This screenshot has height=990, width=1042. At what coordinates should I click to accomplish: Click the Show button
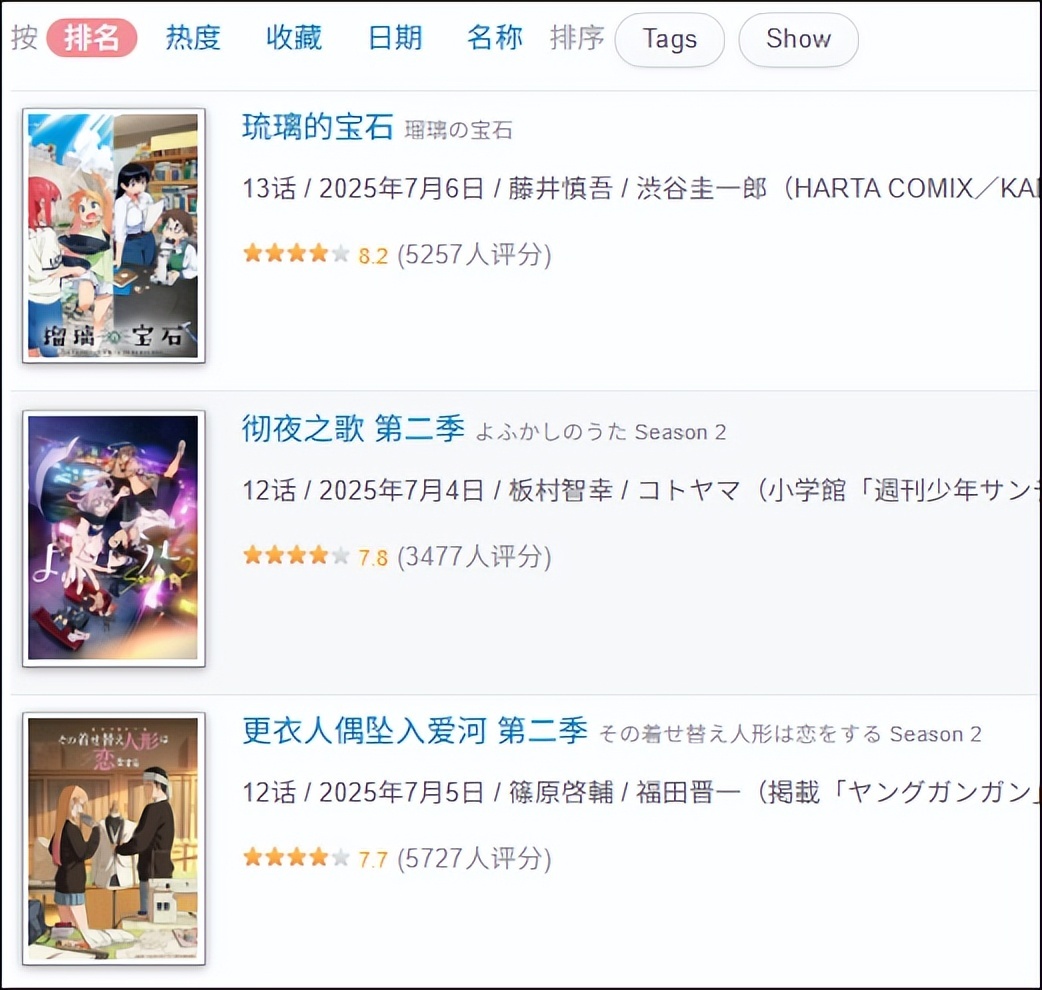click(x=798, y=39)
